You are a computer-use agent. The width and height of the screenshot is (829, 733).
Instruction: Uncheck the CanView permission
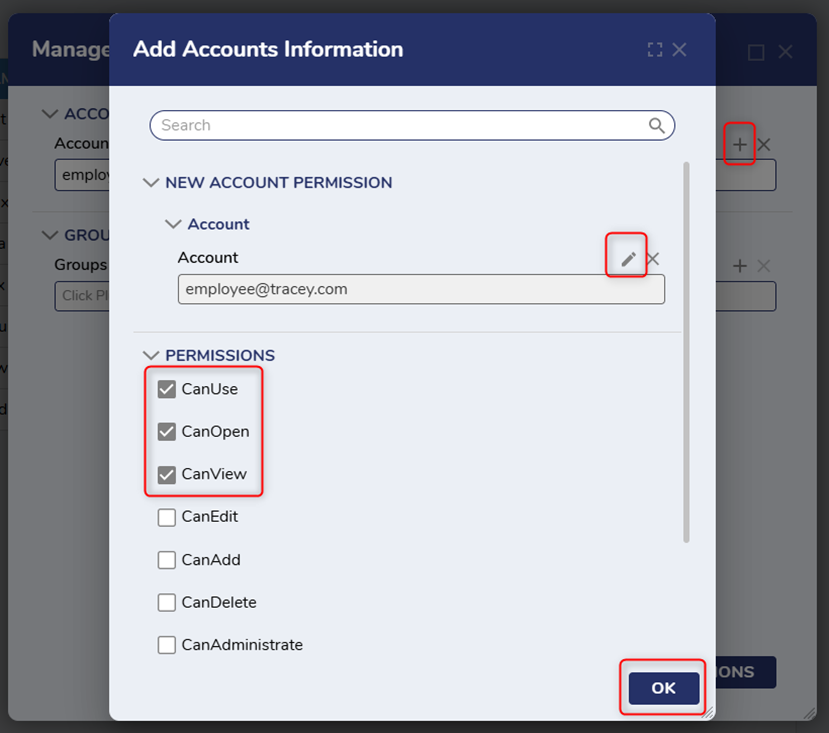pyautogui.click(x=167, y=474)
